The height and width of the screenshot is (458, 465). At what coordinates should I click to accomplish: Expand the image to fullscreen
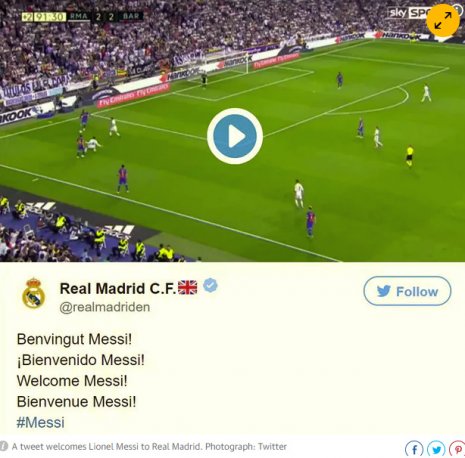pyautogui.click(x=443, y=20)
